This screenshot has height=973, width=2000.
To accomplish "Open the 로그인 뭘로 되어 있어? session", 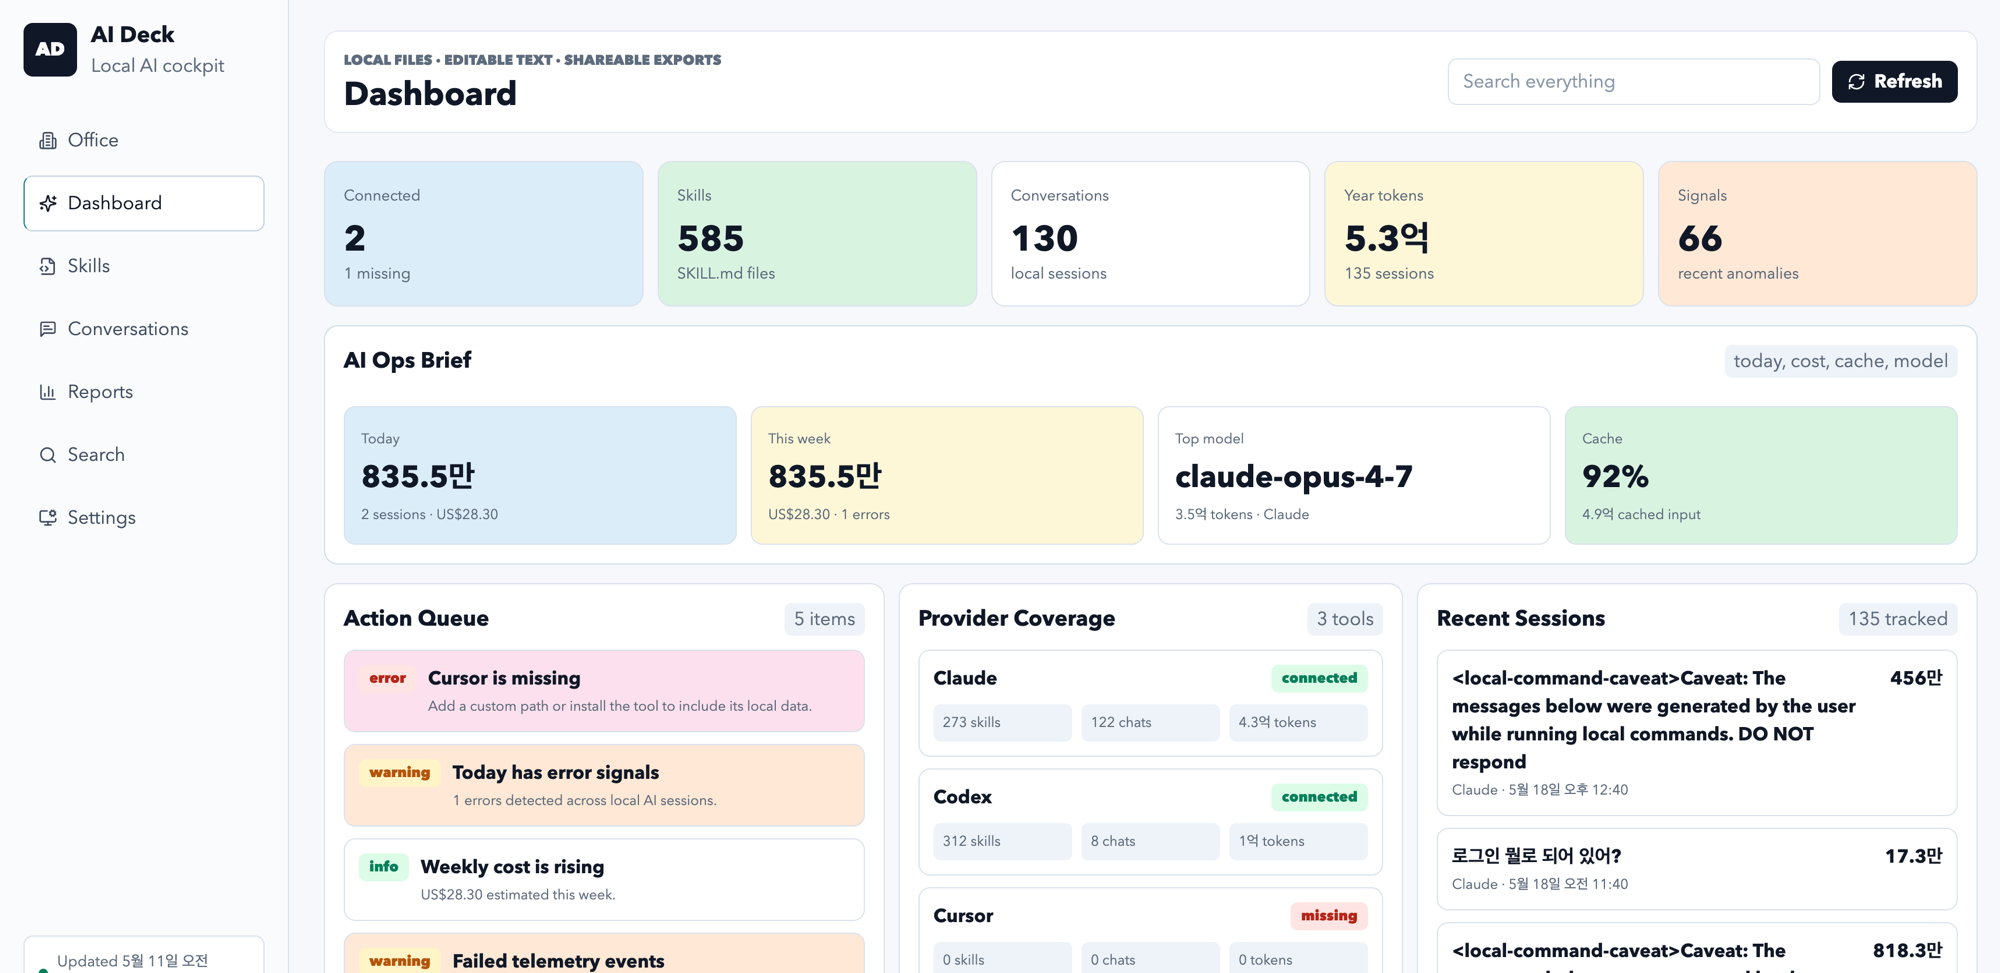I will tap(1697, 869).
